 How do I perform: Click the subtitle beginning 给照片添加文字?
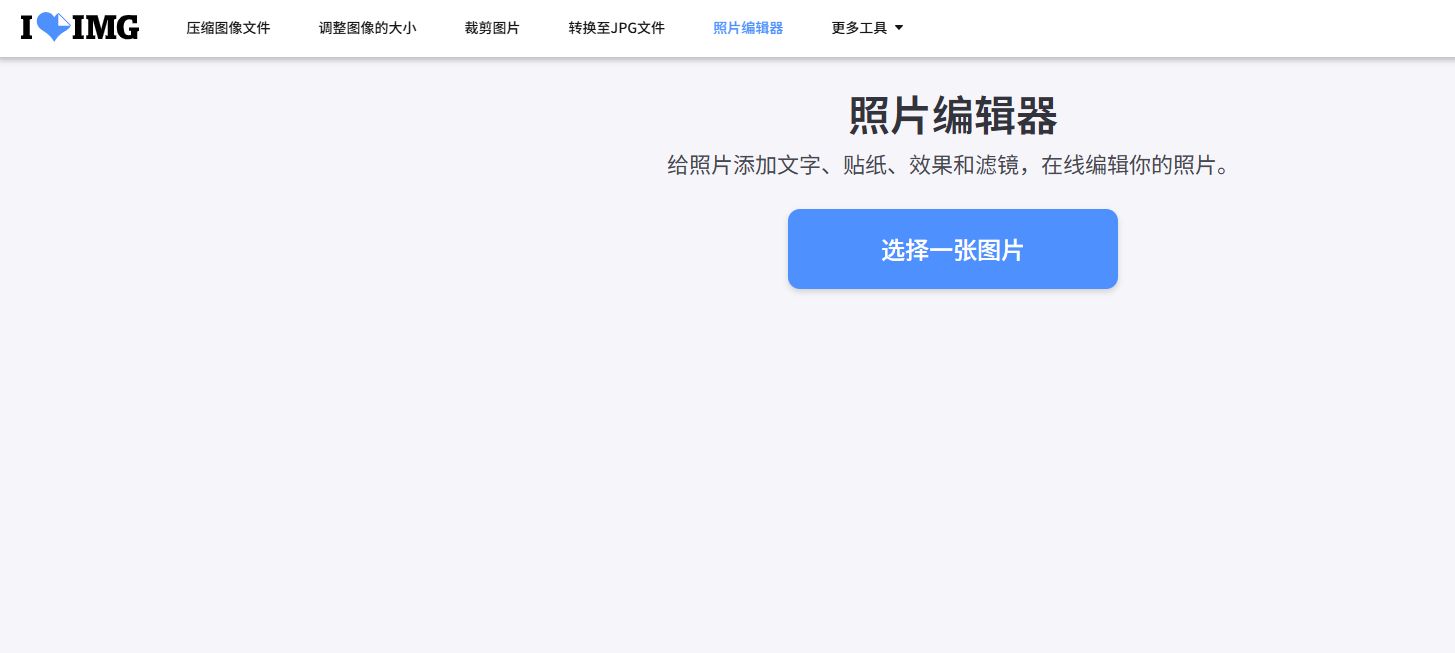point(948,165)
